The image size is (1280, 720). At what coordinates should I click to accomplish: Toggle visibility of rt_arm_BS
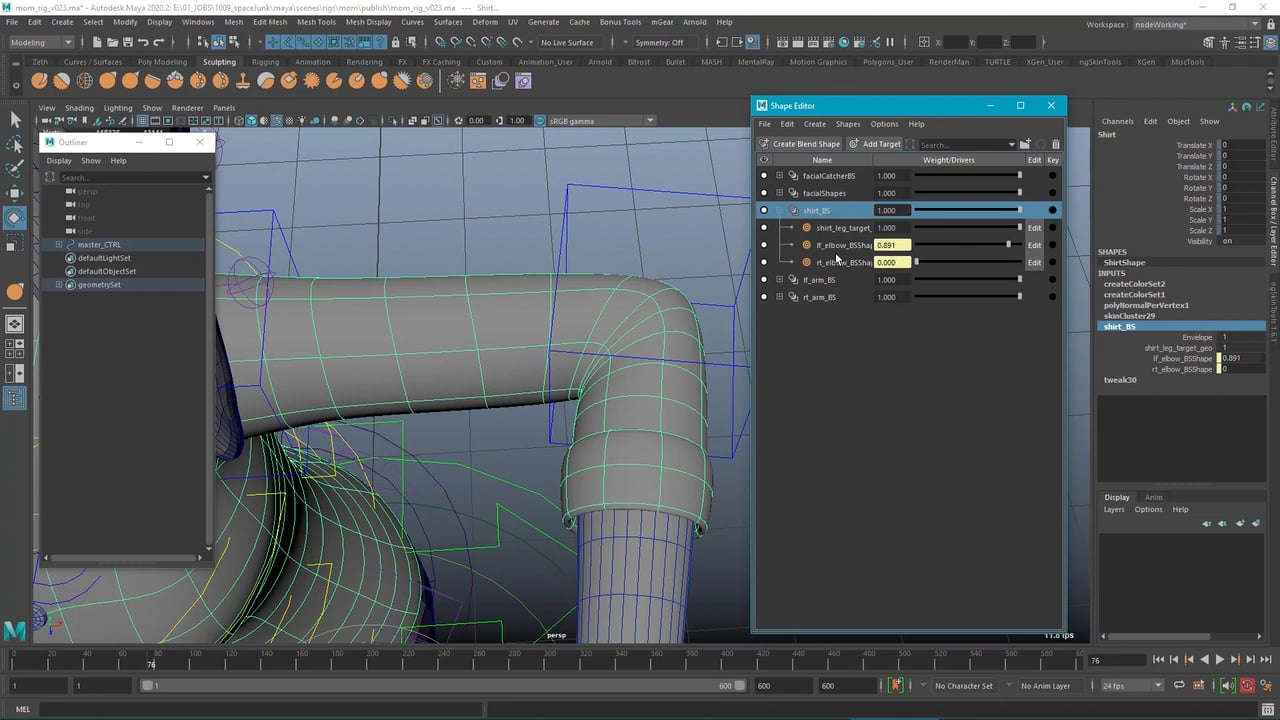(764, 297)
